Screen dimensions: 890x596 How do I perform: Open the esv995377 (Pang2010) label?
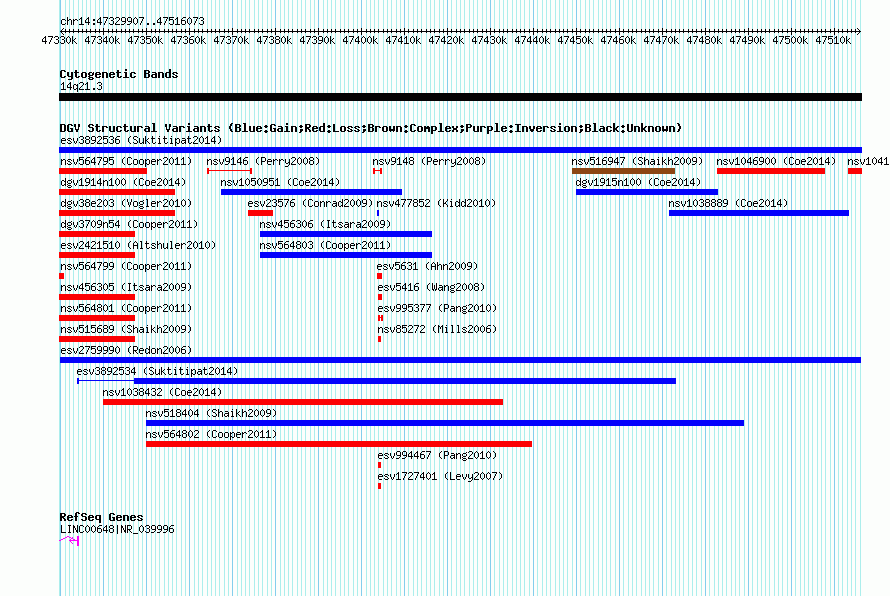(x=437, y=308)
